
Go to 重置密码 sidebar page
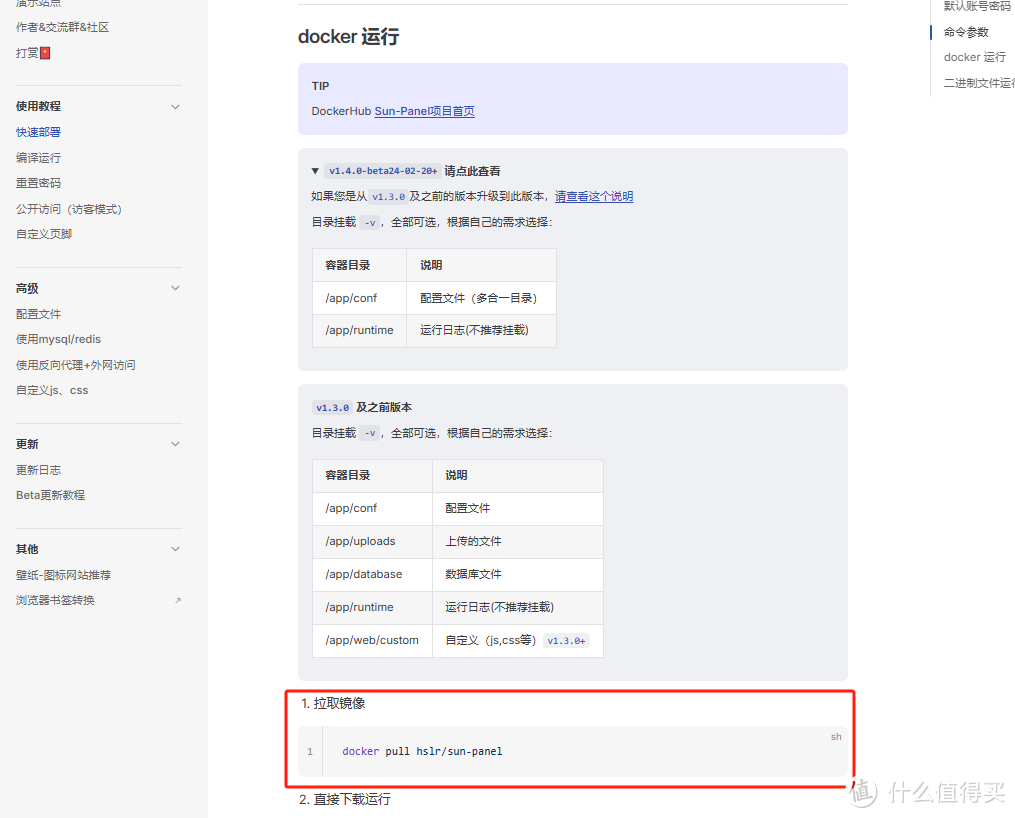pyautogui.click(x=38, y=183)
